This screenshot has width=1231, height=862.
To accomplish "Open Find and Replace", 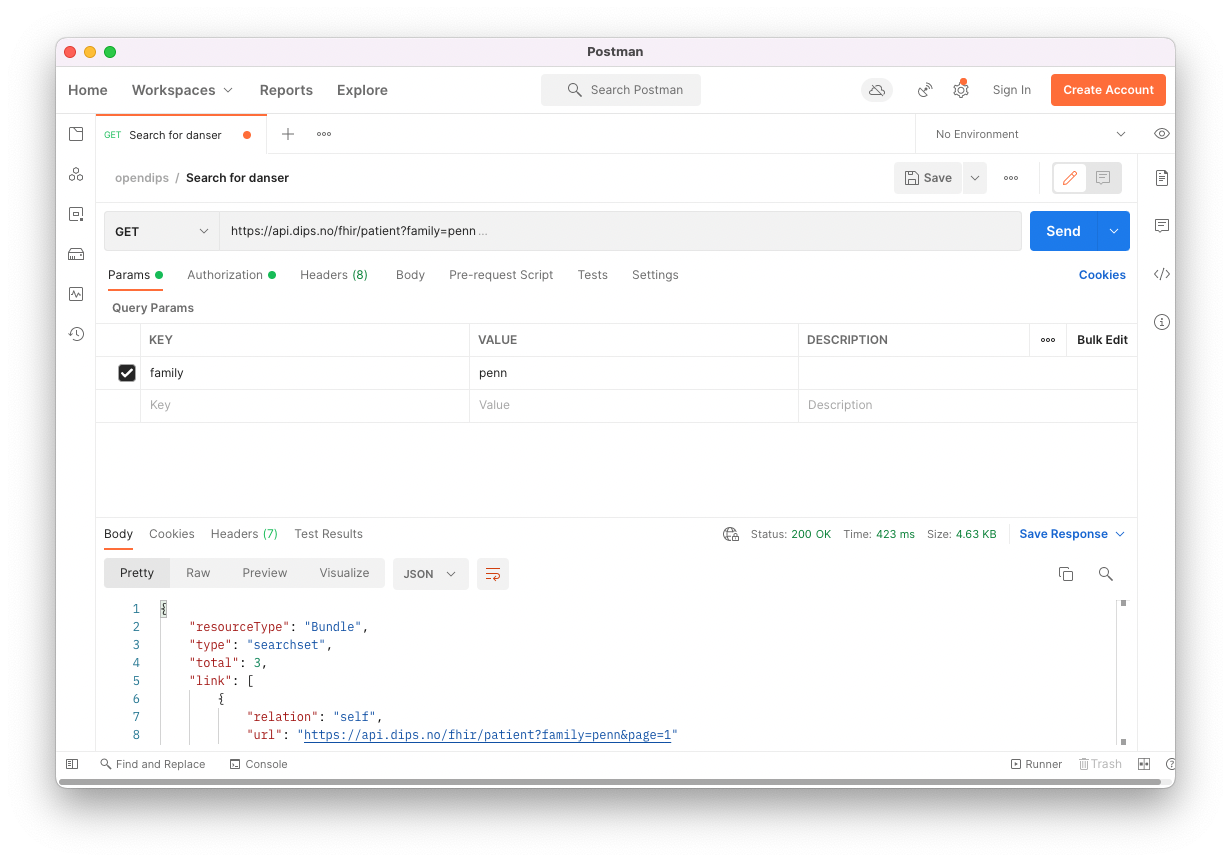I will click(153, 764).
